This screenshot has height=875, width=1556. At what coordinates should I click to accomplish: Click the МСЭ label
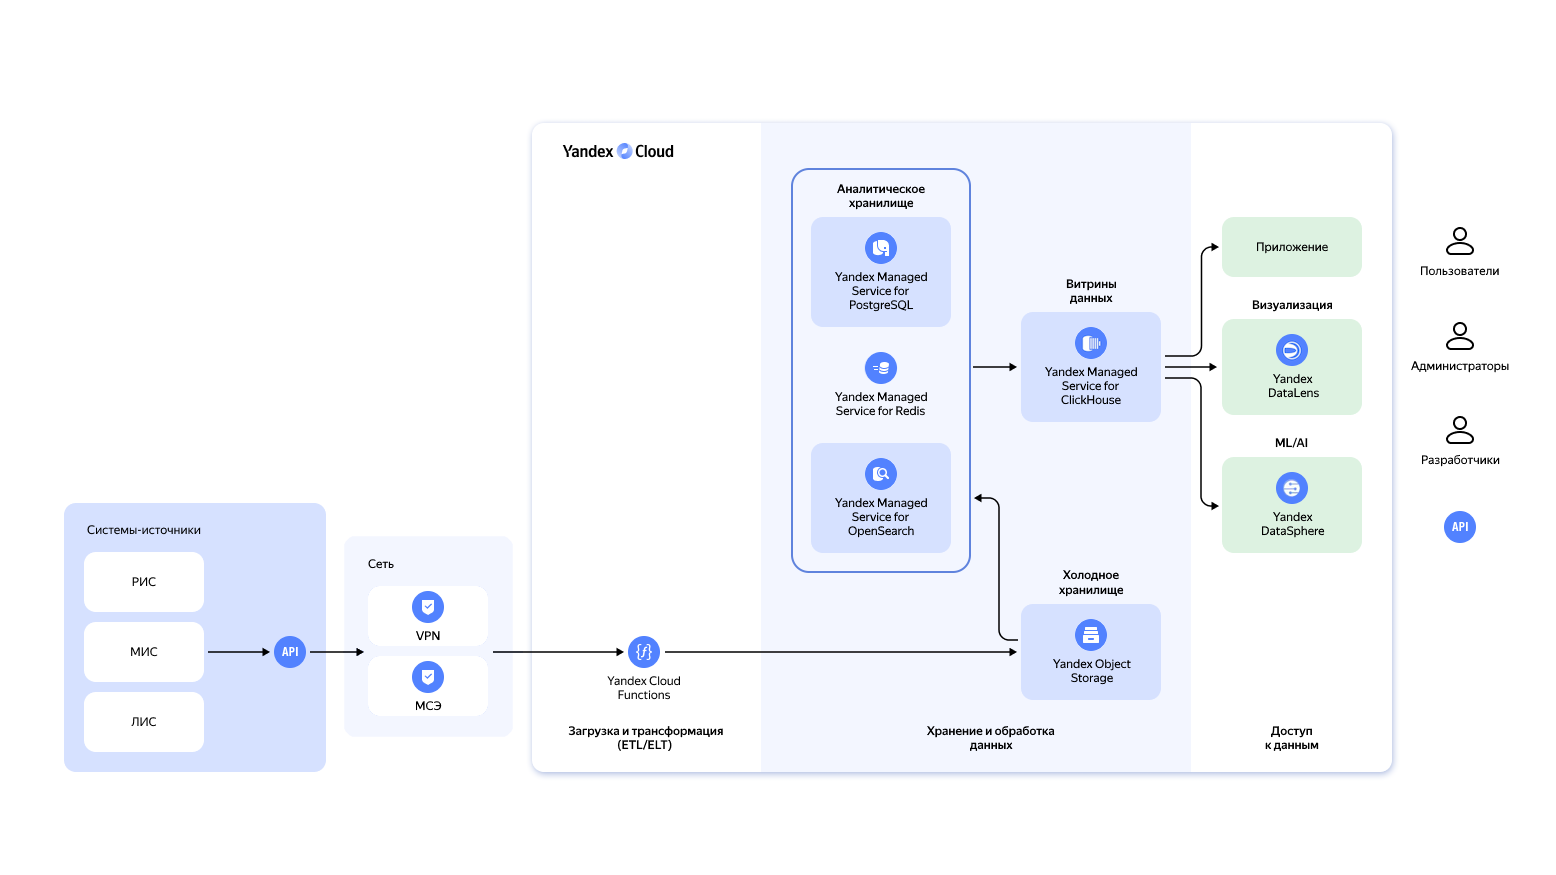pyautogui.click(x=428, y=706)
